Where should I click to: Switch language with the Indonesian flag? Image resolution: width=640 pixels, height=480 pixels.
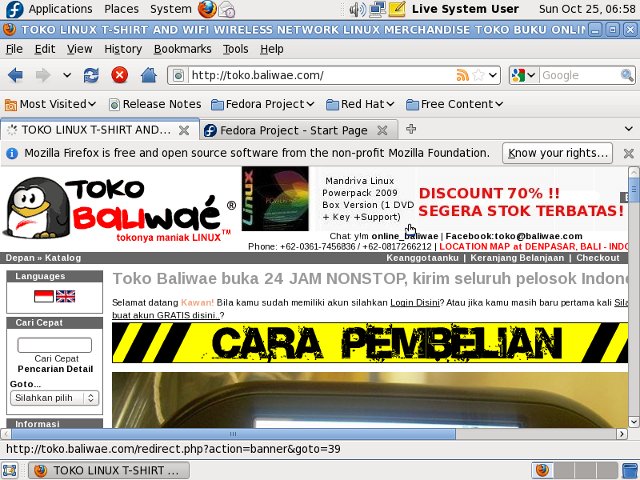44,296
